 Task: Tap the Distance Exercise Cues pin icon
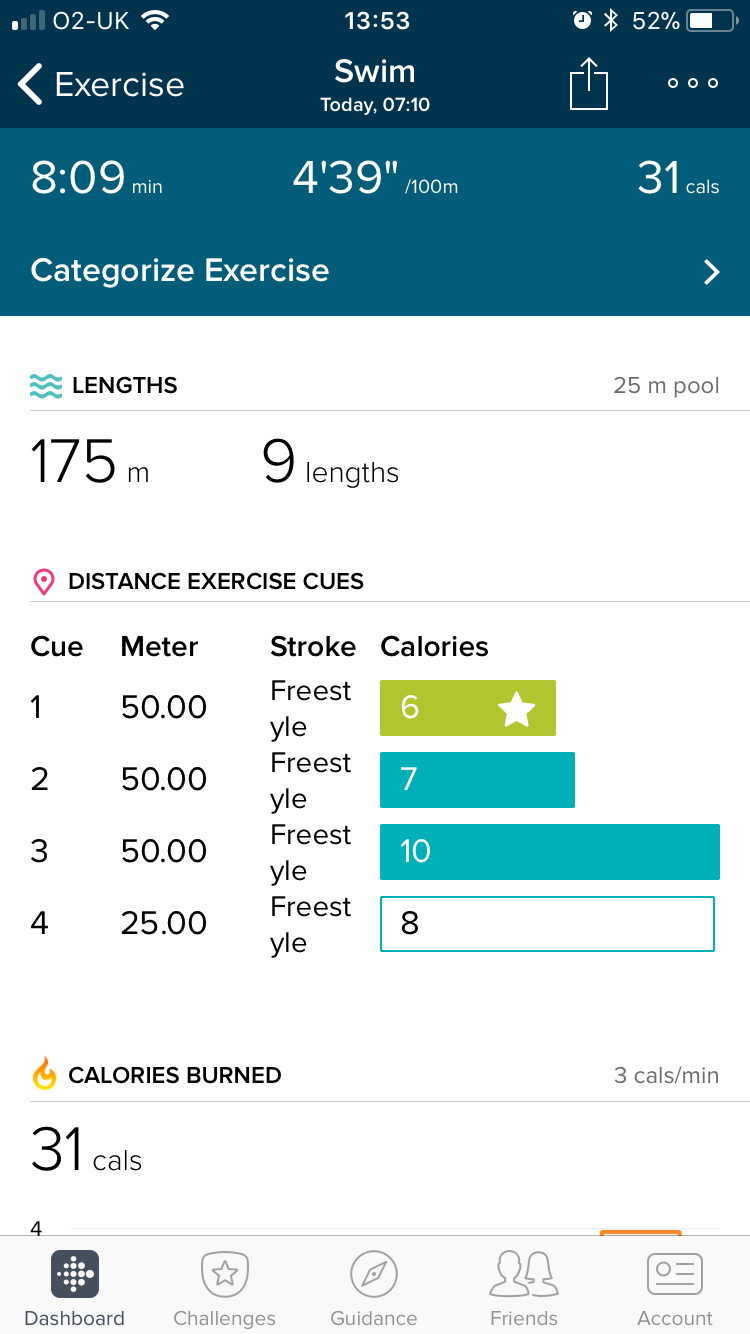44,582
